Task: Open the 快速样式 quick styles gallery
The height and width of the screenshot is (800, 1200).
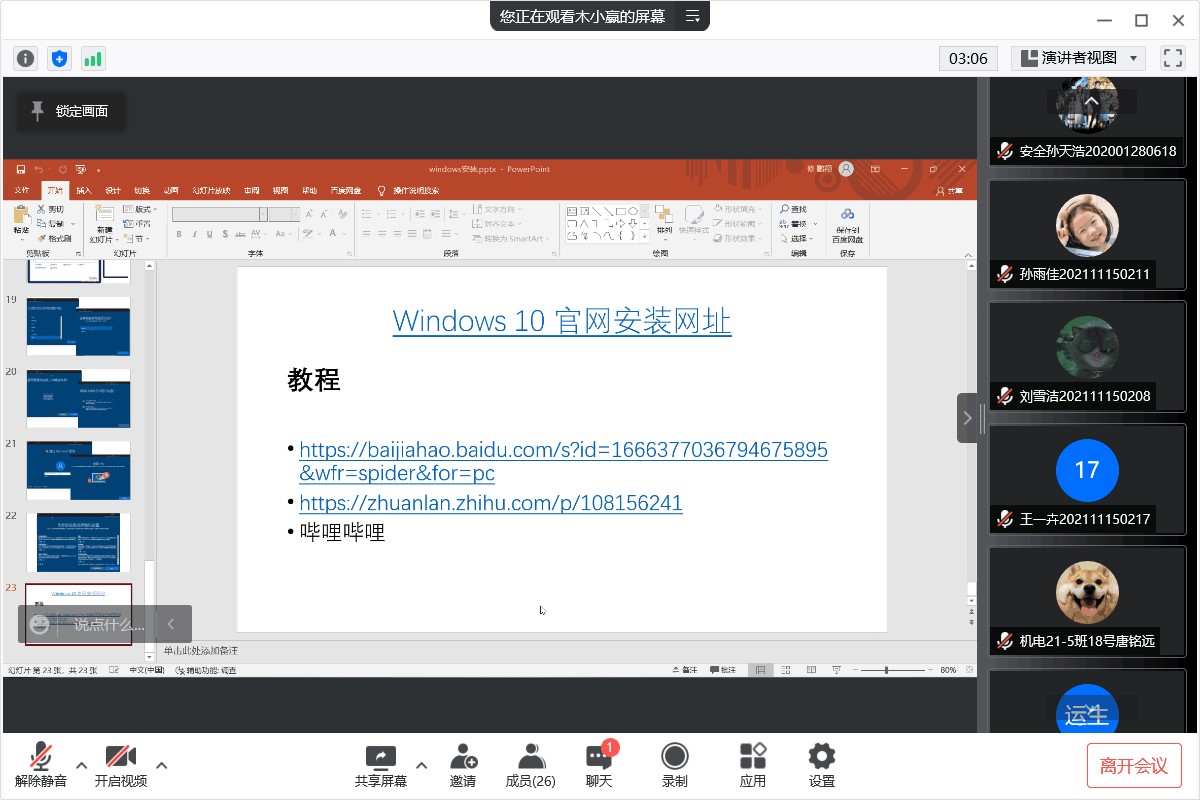Action: 693,221
